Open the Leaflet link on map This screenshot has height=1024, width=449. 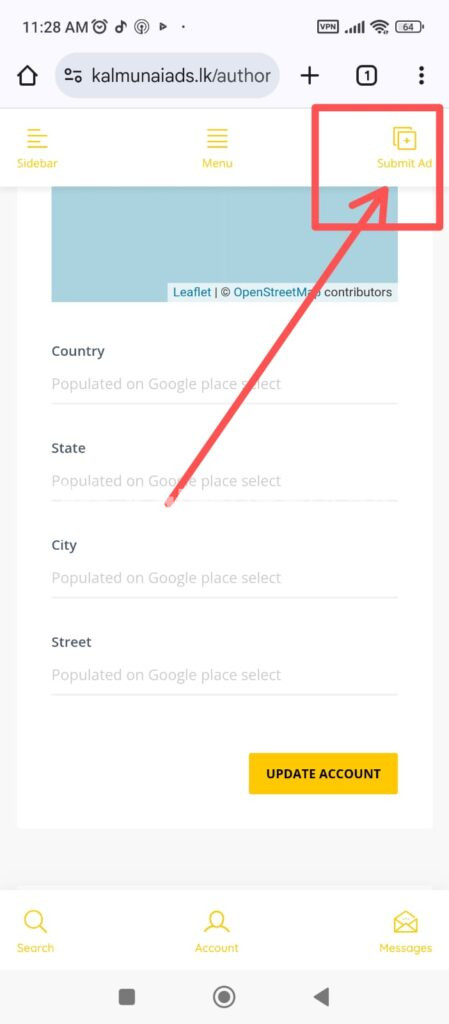pyautogui.click(x=192, y=292)
